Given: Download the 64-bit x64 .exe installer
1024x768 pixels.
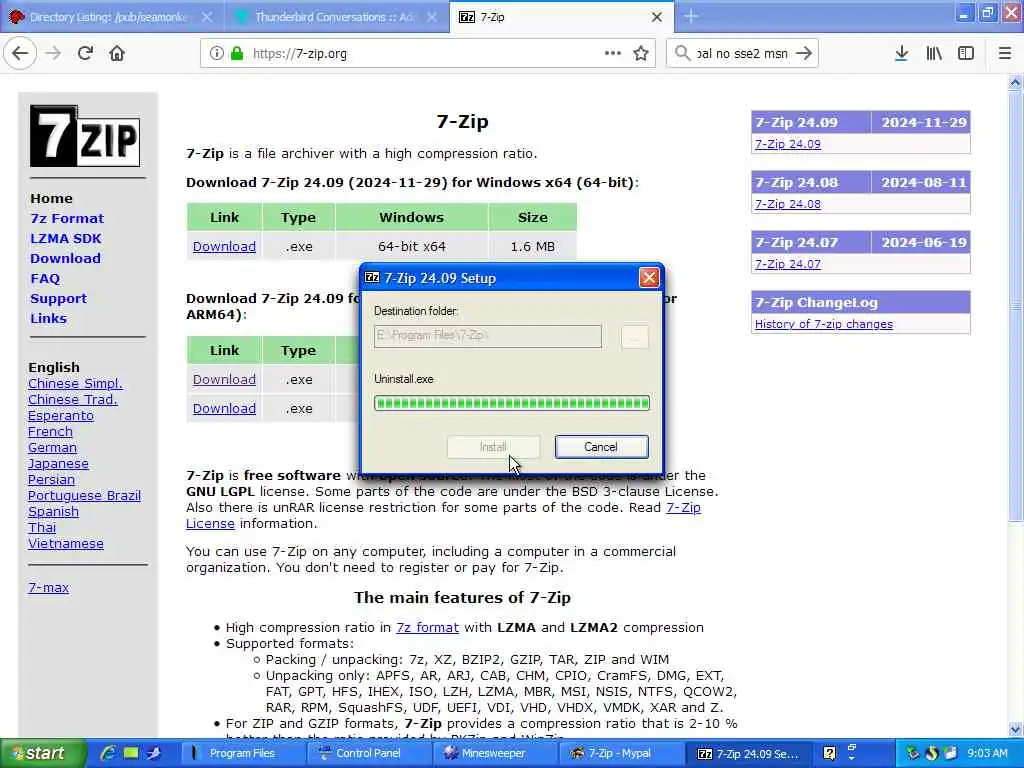Looking at the screenshot, I should pos(224,247).
